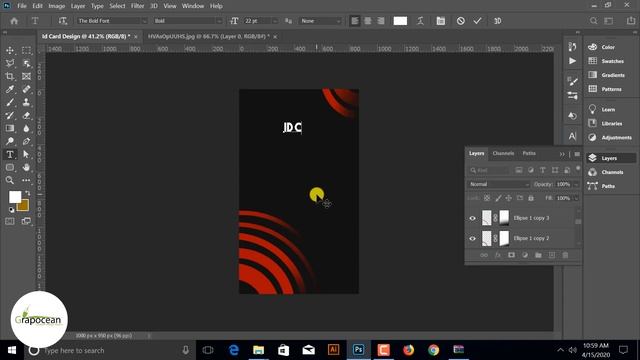This screenshot has width=640, height=360.
Task: Select the Gradient tool
Action: tap(10, 129)
